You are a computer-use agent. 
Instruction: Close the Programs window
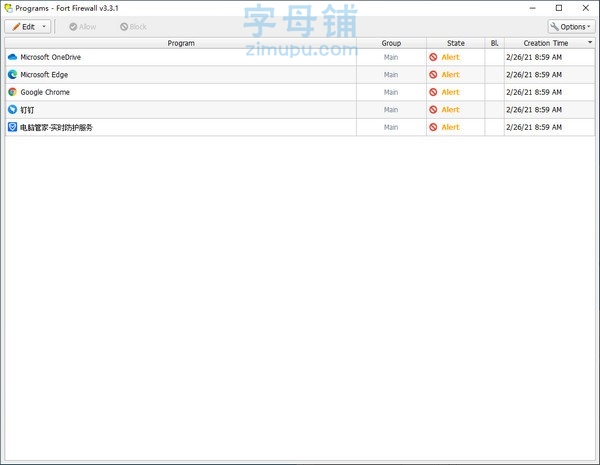(x=585, y=8)
